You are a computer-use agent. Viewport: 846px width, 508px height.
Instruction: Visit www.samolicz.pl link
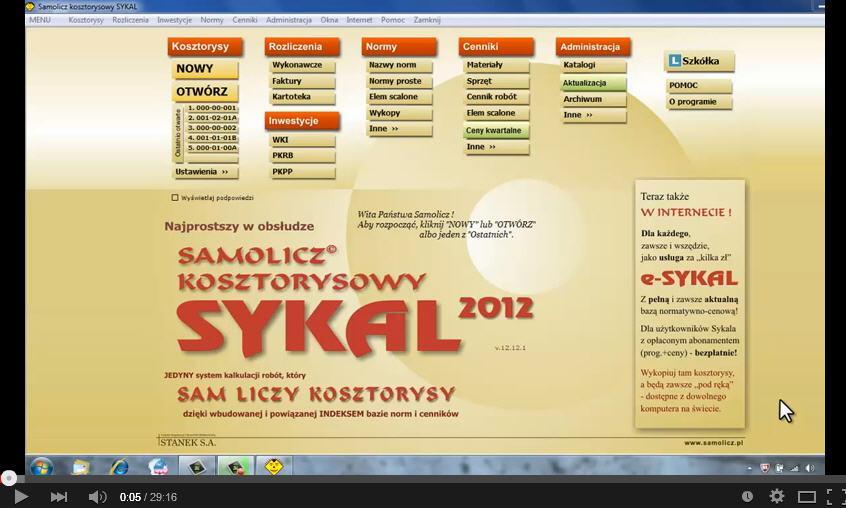coord(713,442)
